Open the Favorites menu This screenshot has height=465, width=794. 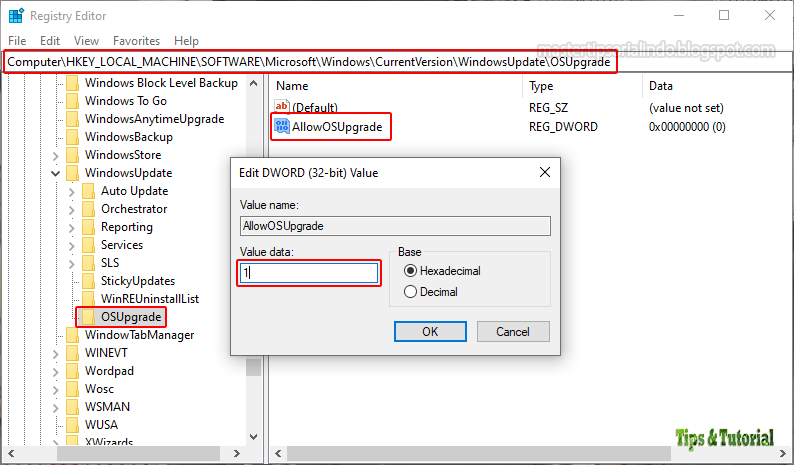point(136,41)
